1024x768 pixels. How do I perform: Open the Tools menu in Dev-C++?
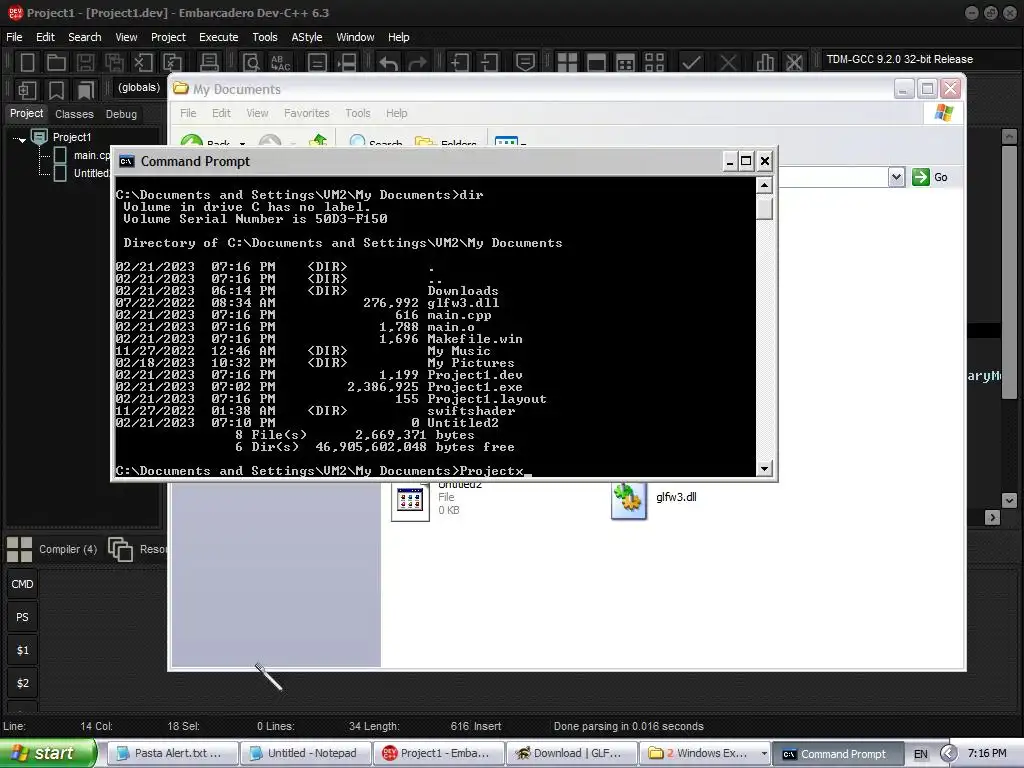coord(265,37)
